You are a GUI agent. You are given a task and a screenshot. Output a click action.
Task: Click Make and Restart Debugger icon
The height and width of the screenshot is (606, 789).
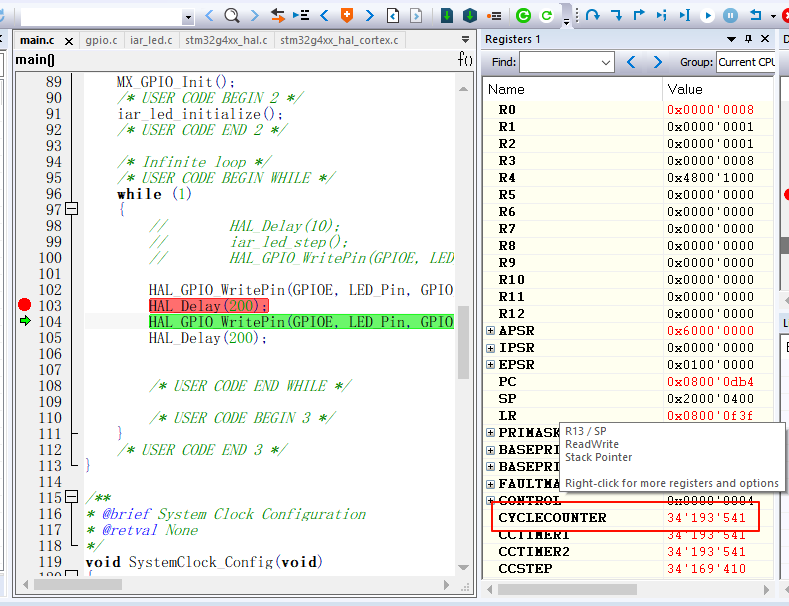pyautogui.click(x=523, y=16)
